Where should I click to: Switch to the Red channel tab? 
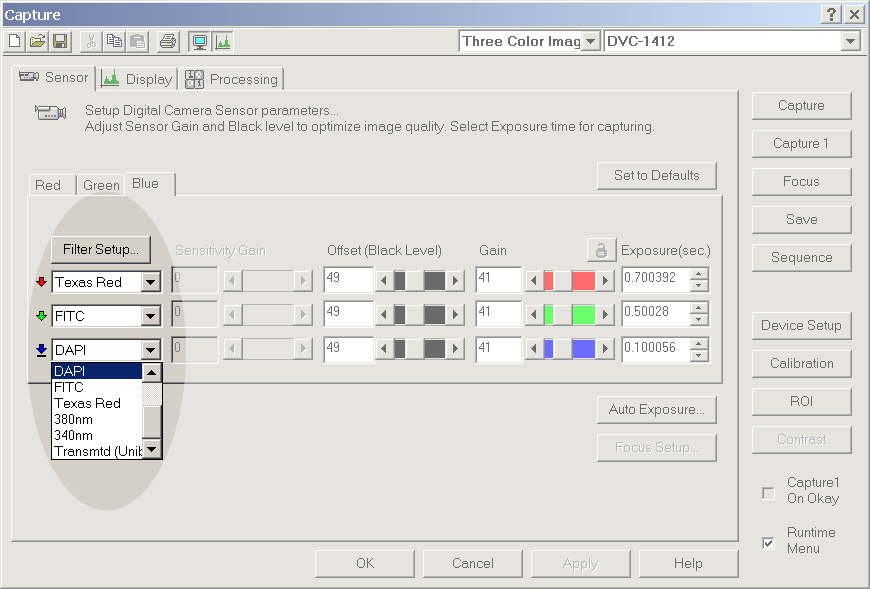[x=48, y=185]
